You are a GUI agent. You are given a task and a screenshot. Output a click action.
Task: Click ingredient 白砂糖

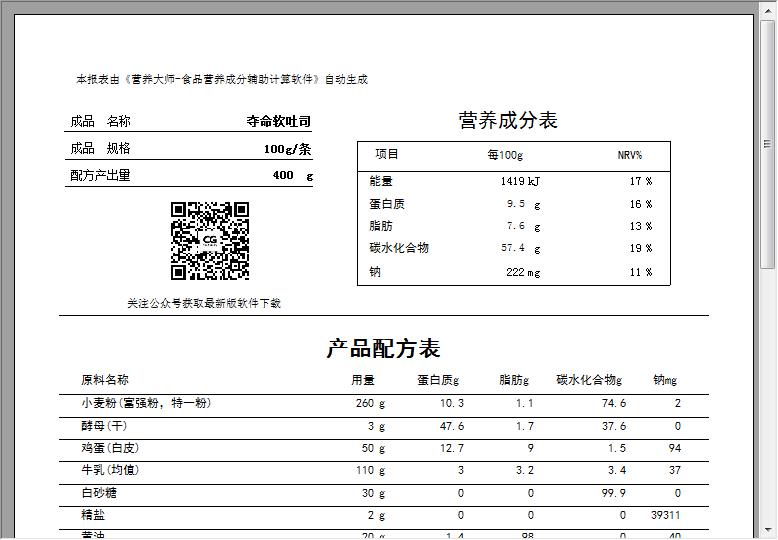tap(99, 493)
